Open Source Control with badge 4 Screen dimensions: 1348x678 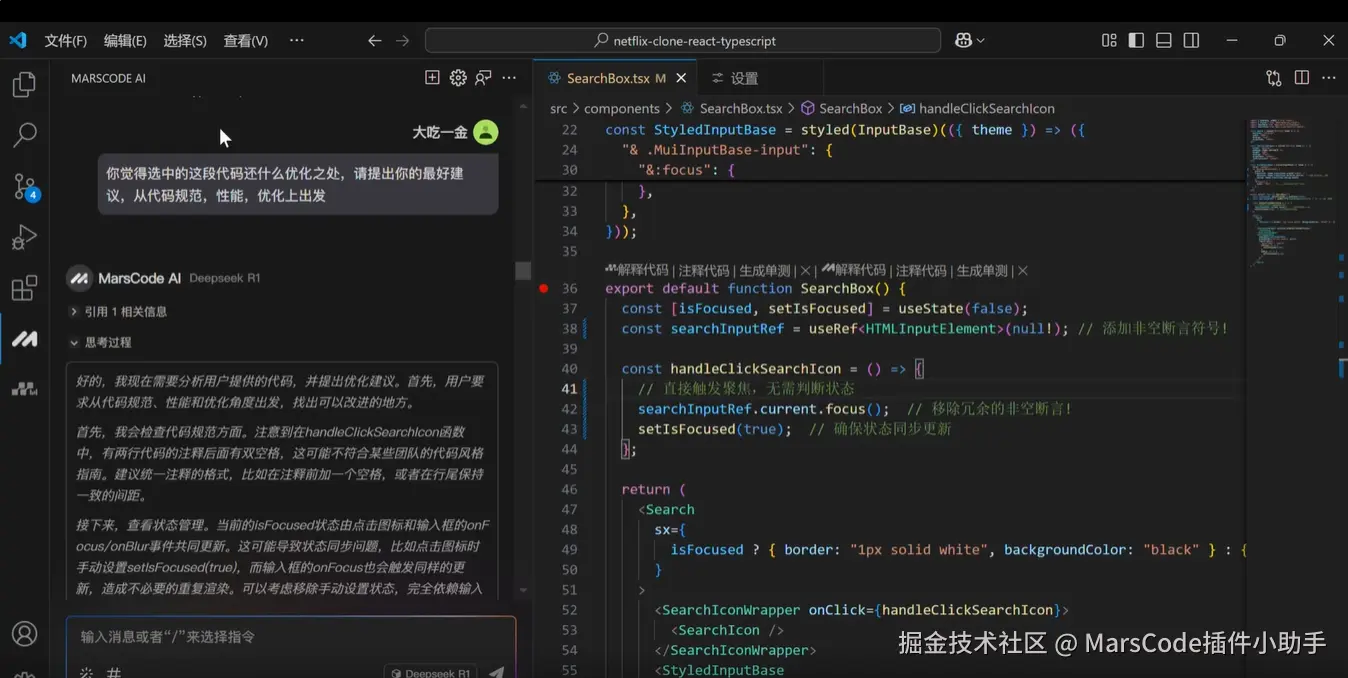[x=24, y=187]
